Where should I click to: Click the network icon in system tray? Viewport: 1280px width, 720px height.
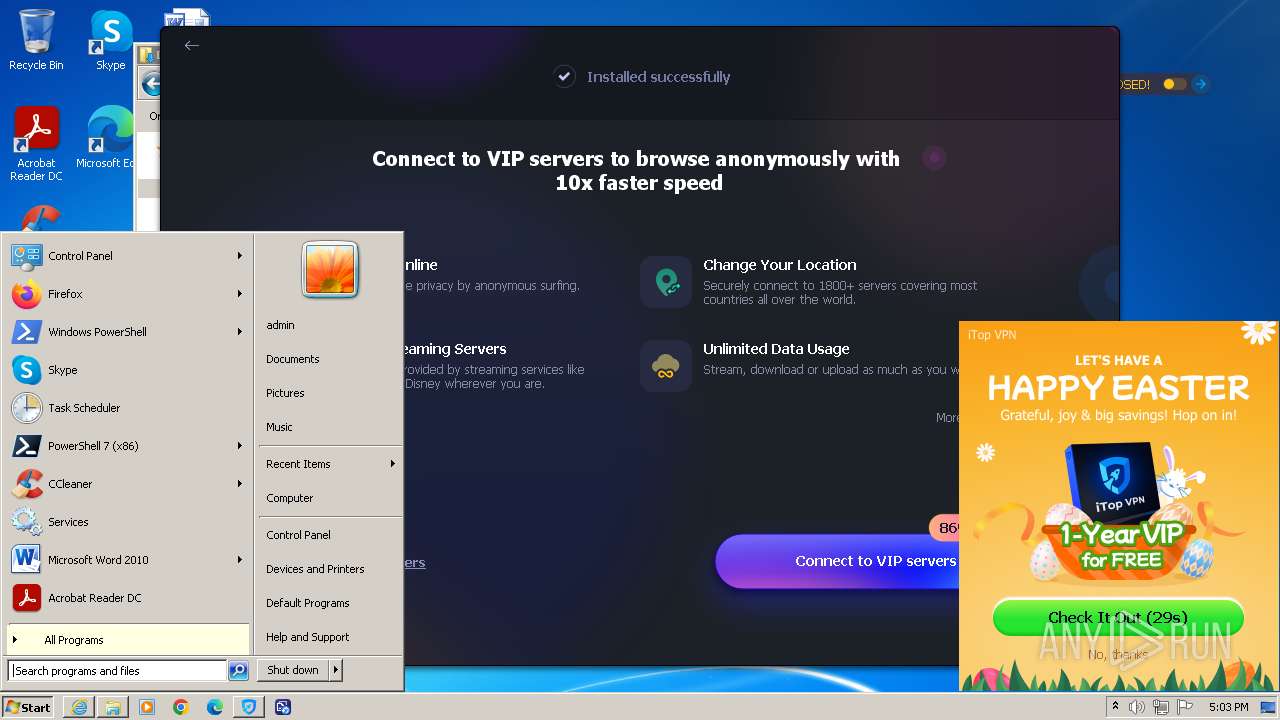pyautogui.click(x=1160, y=707)
